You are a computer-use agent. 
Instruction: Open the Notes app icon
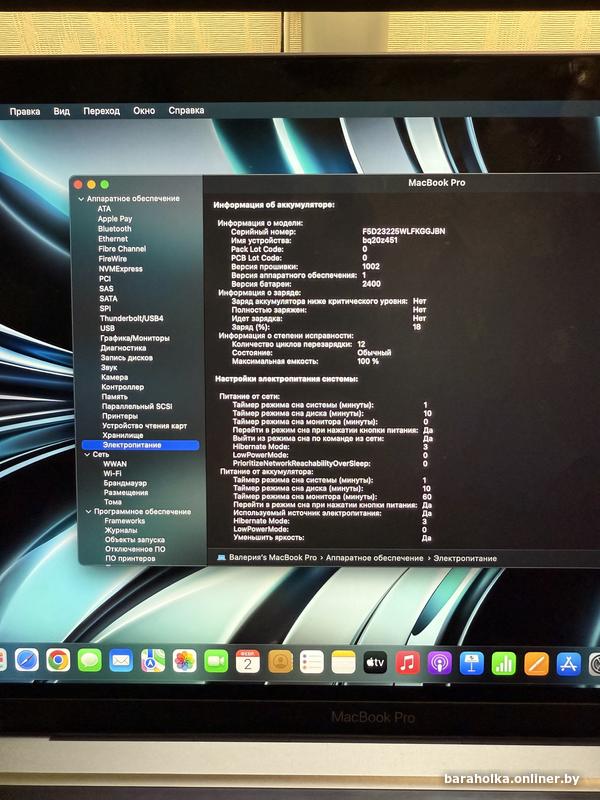click(343, 663)
